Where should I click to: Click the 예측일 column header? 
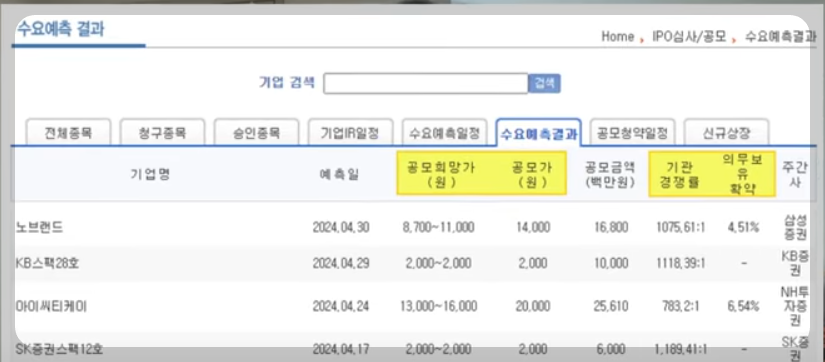339,175
